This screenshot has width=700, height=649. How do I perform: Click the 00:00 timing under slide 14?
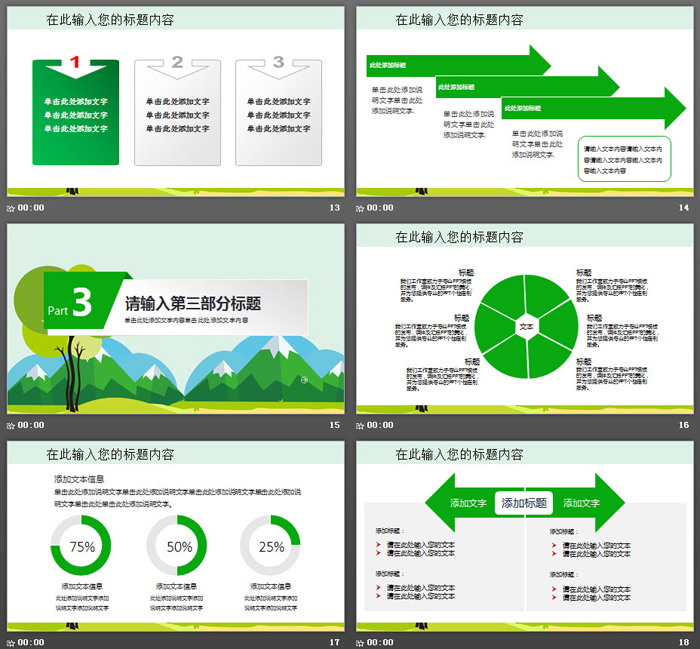[380, 208]
